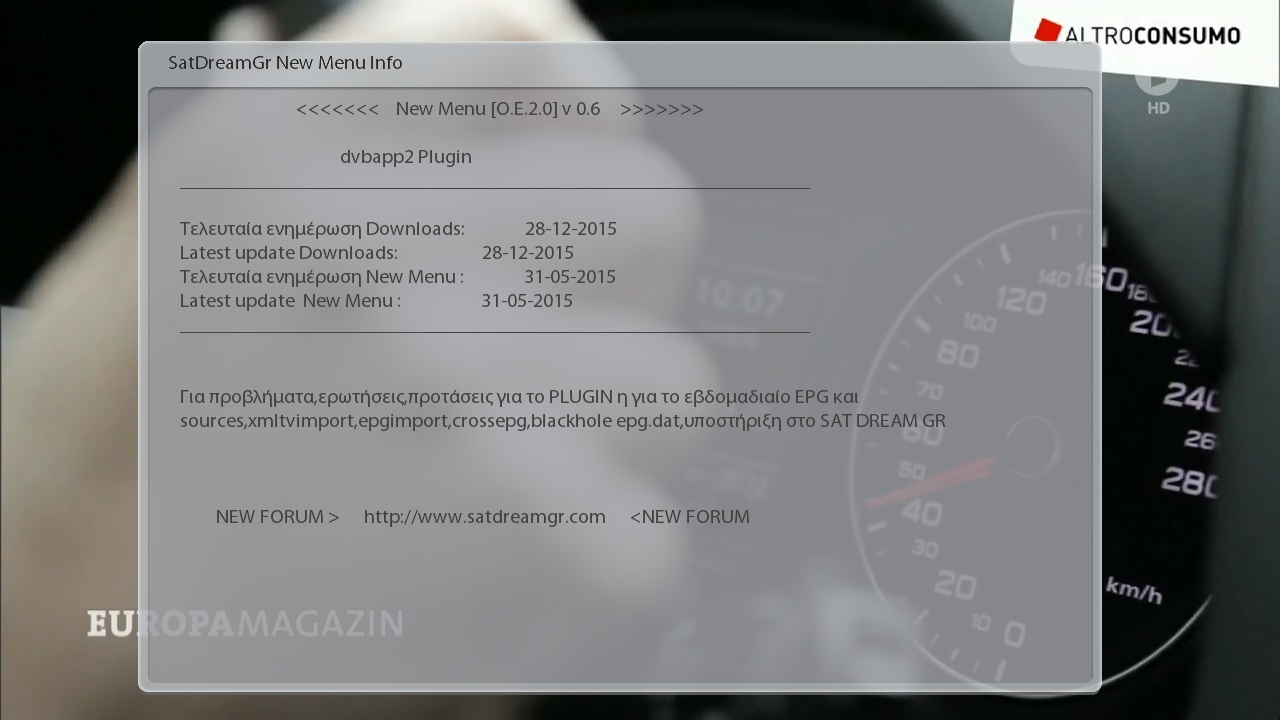Screen dimensions: 1280x720
Task: Click 'New Menu [O.E.2.0] v 0.6' header text
Action: click(497, 109)
